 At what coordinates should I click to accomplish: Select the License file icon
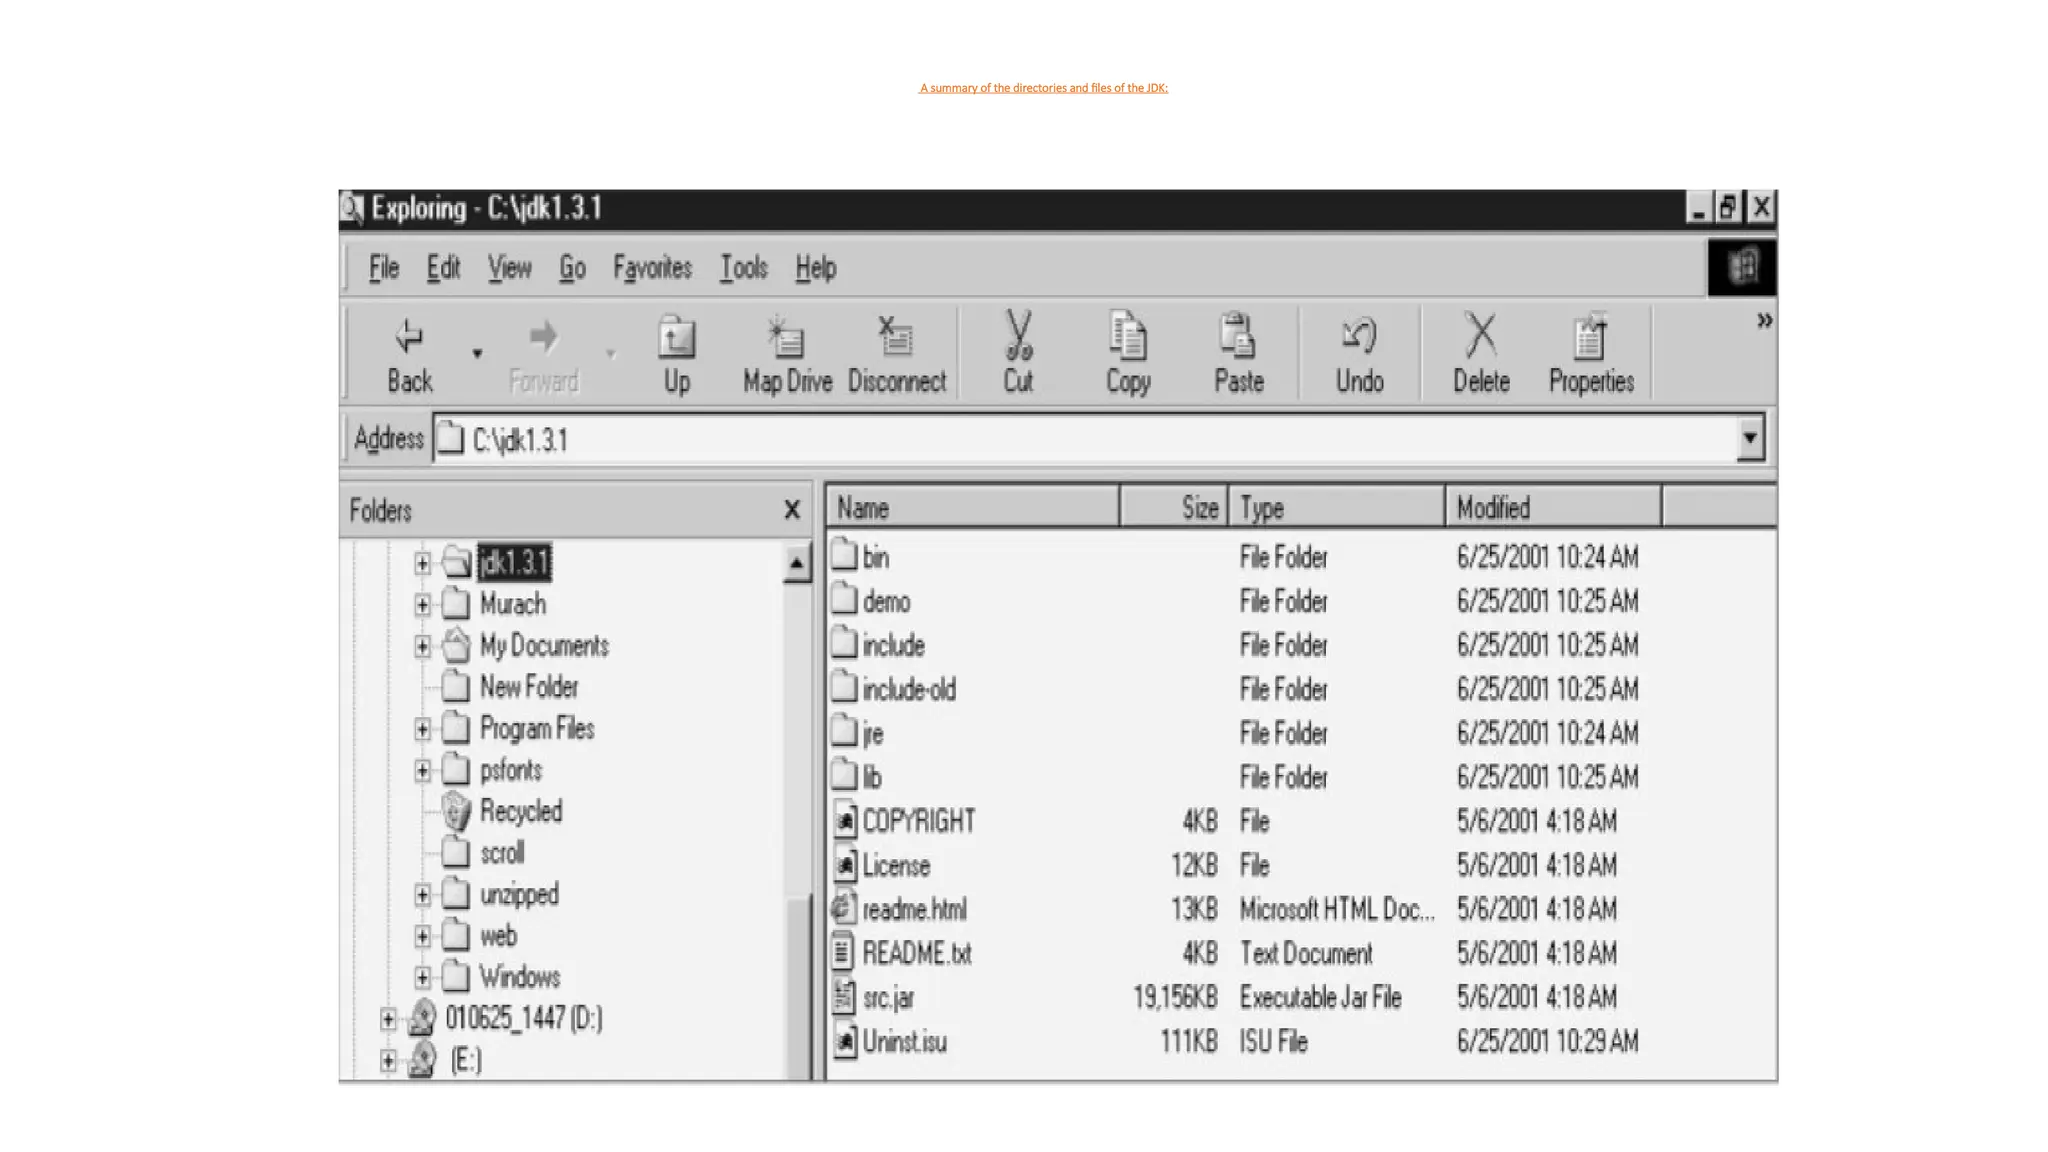point(845,864)
